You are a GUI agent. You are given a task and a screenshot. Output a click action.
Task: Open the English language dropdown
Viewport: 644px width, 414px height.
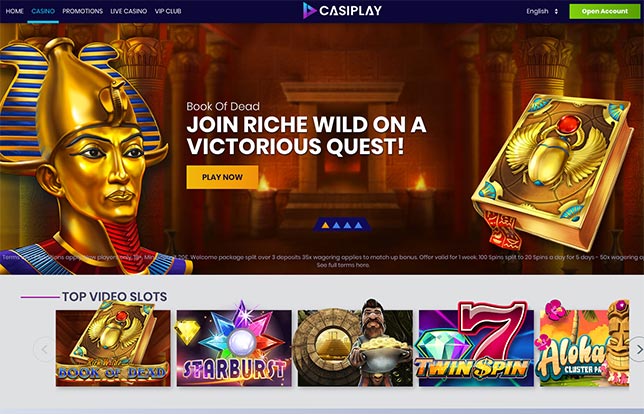coord(542,12)
